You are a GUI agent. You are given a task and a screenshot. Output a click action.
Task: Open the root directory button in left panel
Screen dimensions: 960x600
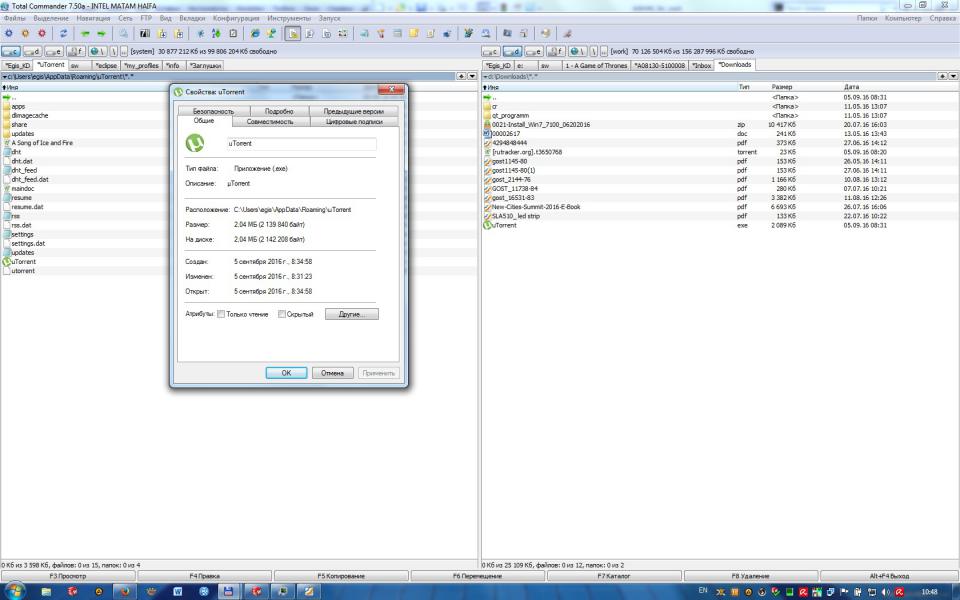click(112, 51)
